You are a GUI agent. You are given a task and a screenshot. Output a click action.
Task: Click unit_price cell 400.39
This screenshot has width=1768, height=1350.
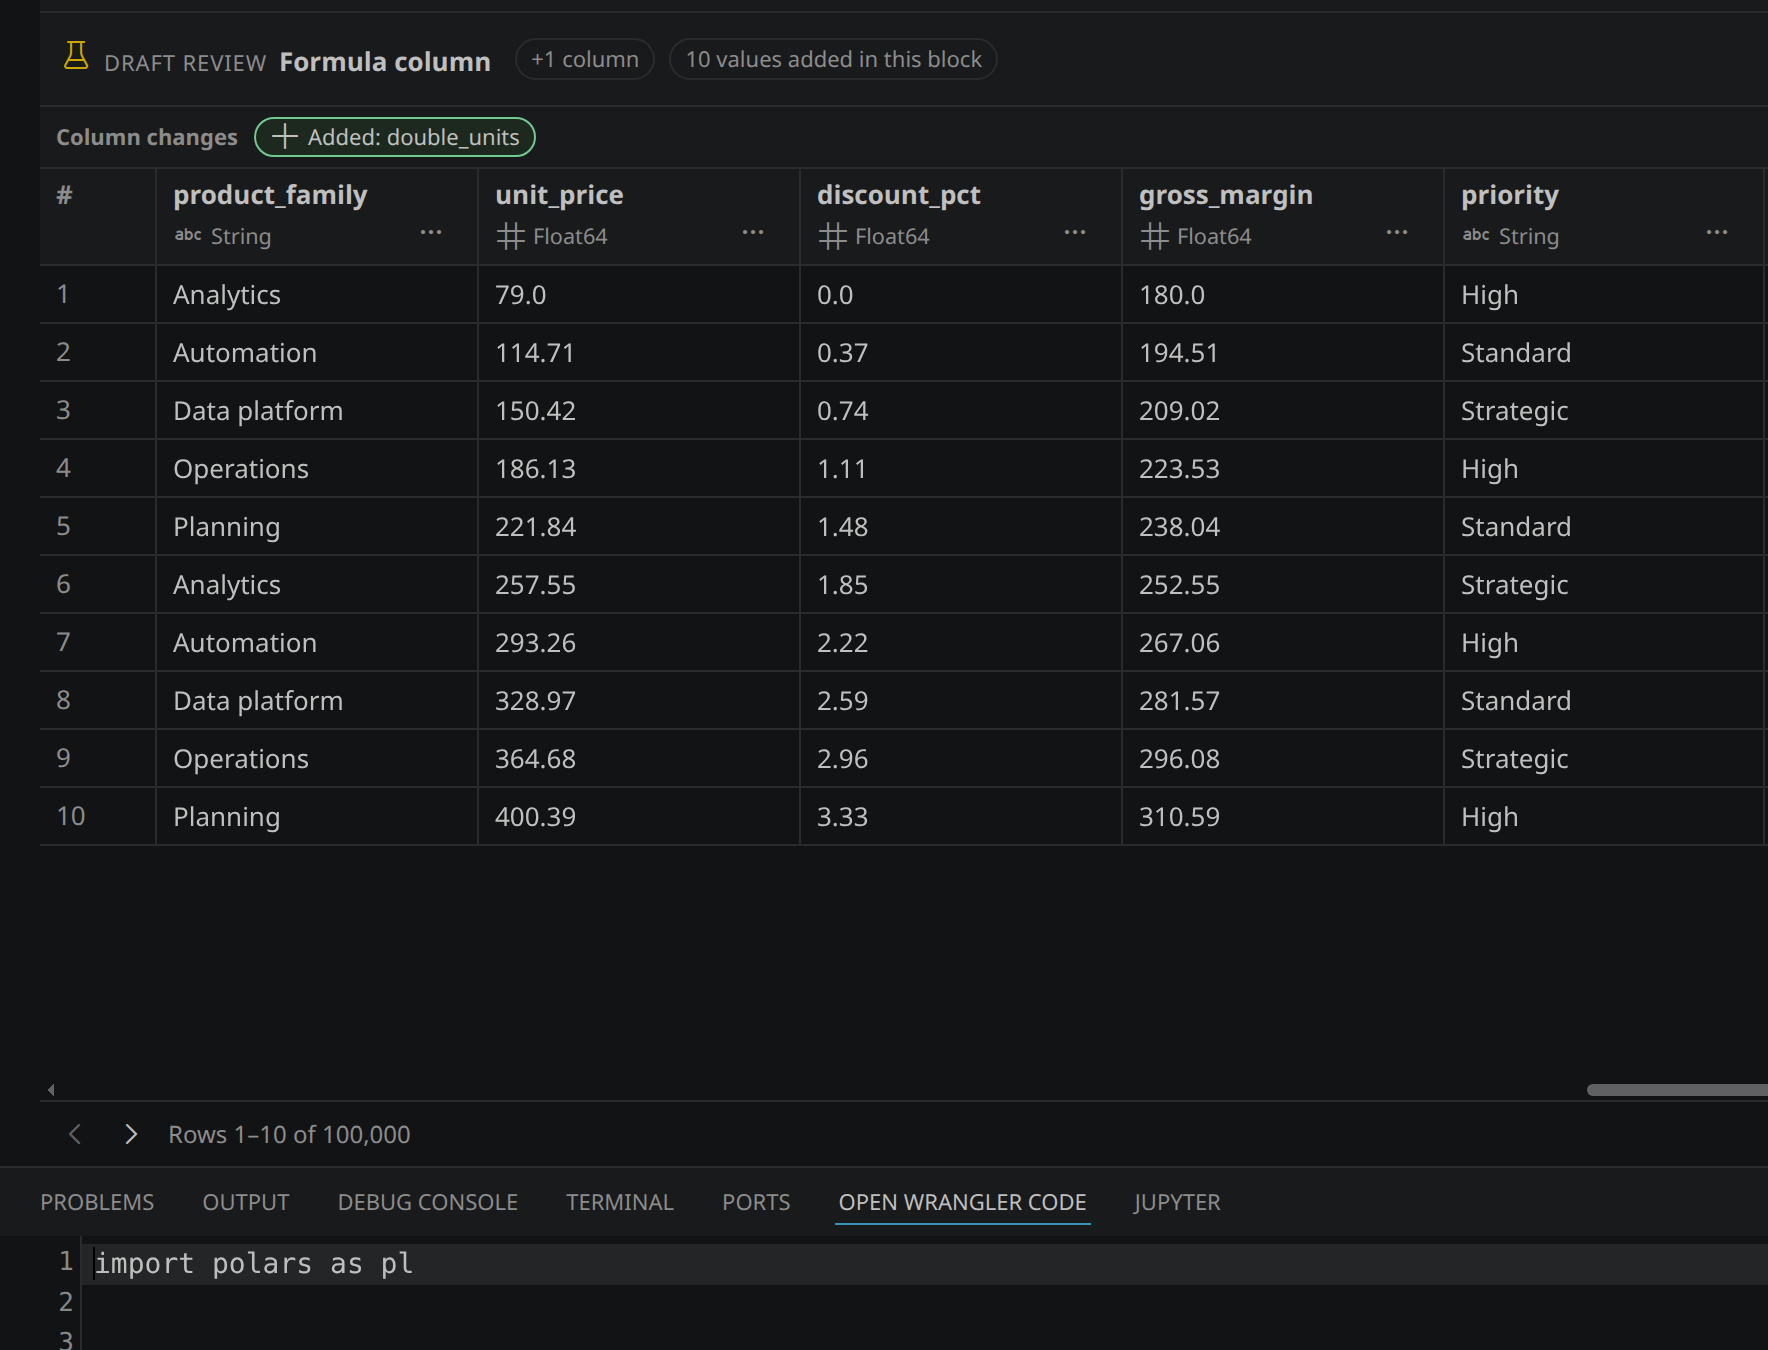tap(639, 816)
